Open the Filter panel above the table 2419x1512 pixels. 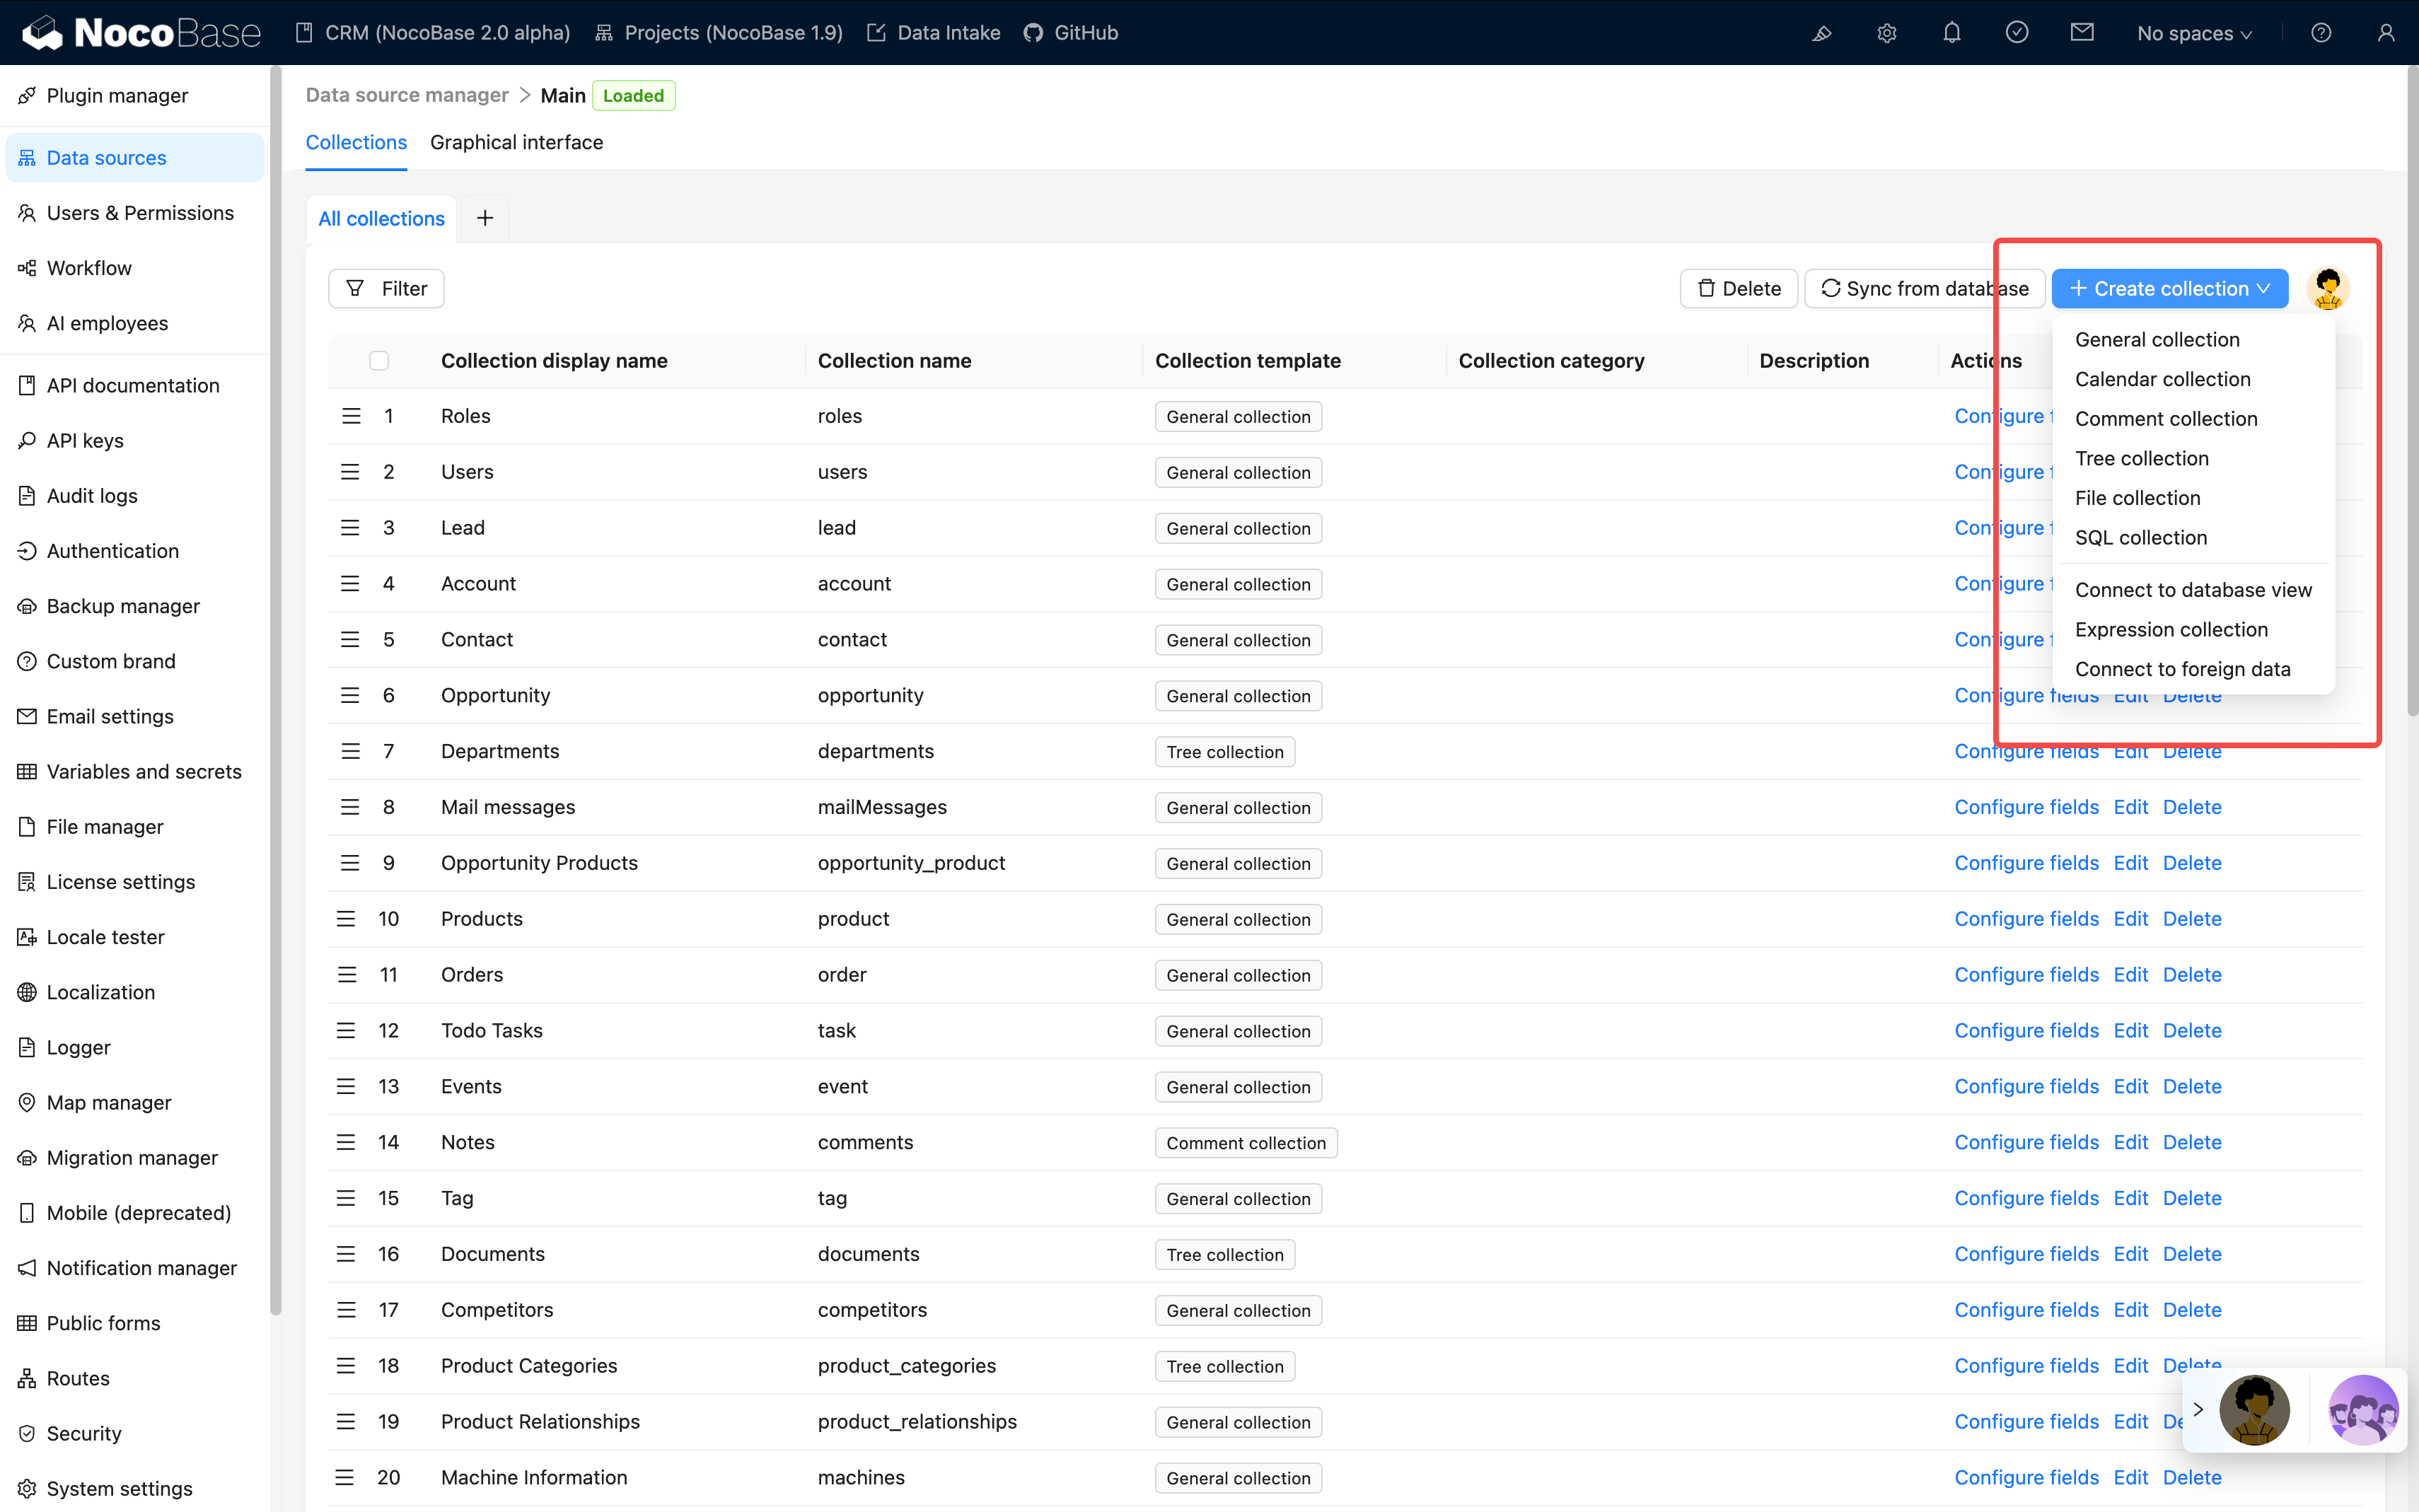pos(386,288)
